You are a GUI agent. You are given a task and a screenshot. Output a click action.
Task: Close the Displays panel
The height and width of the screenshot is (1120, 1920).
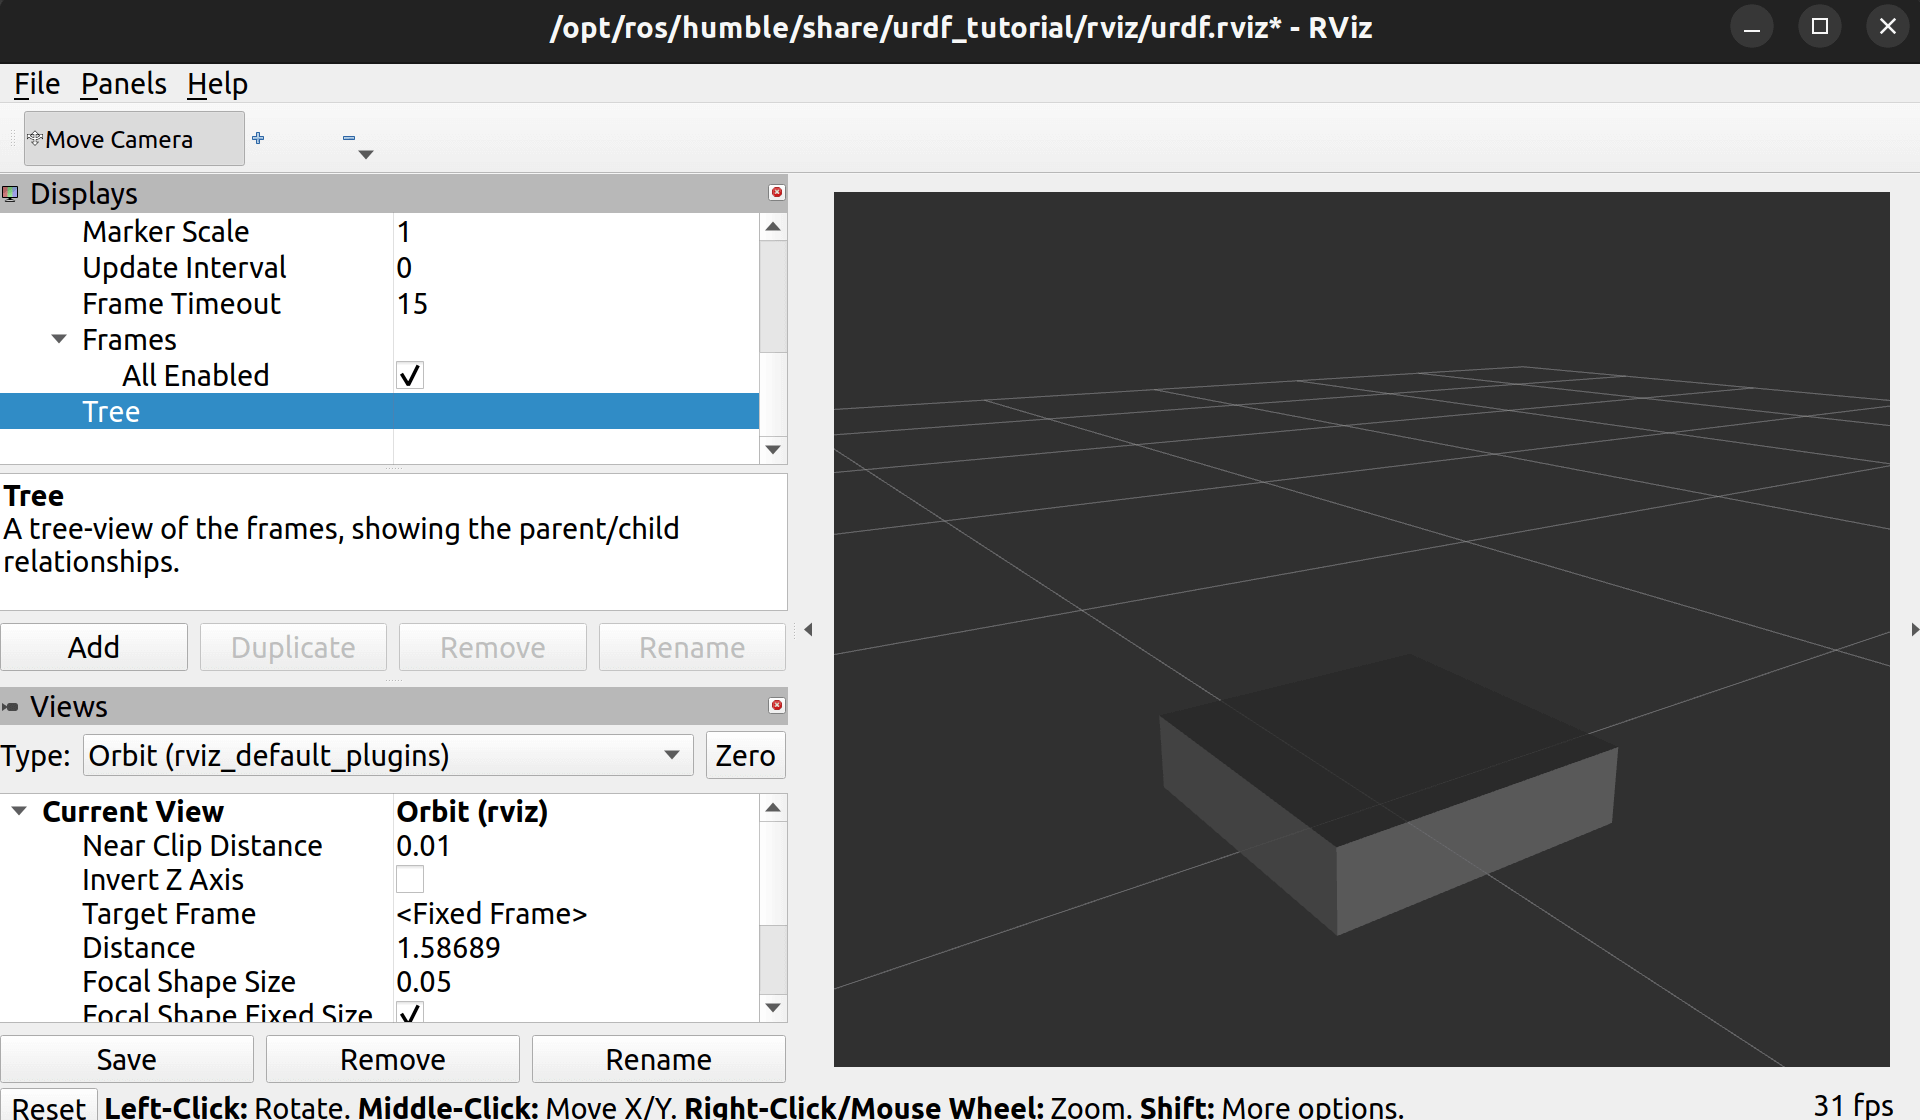click(x=776, y=192)
